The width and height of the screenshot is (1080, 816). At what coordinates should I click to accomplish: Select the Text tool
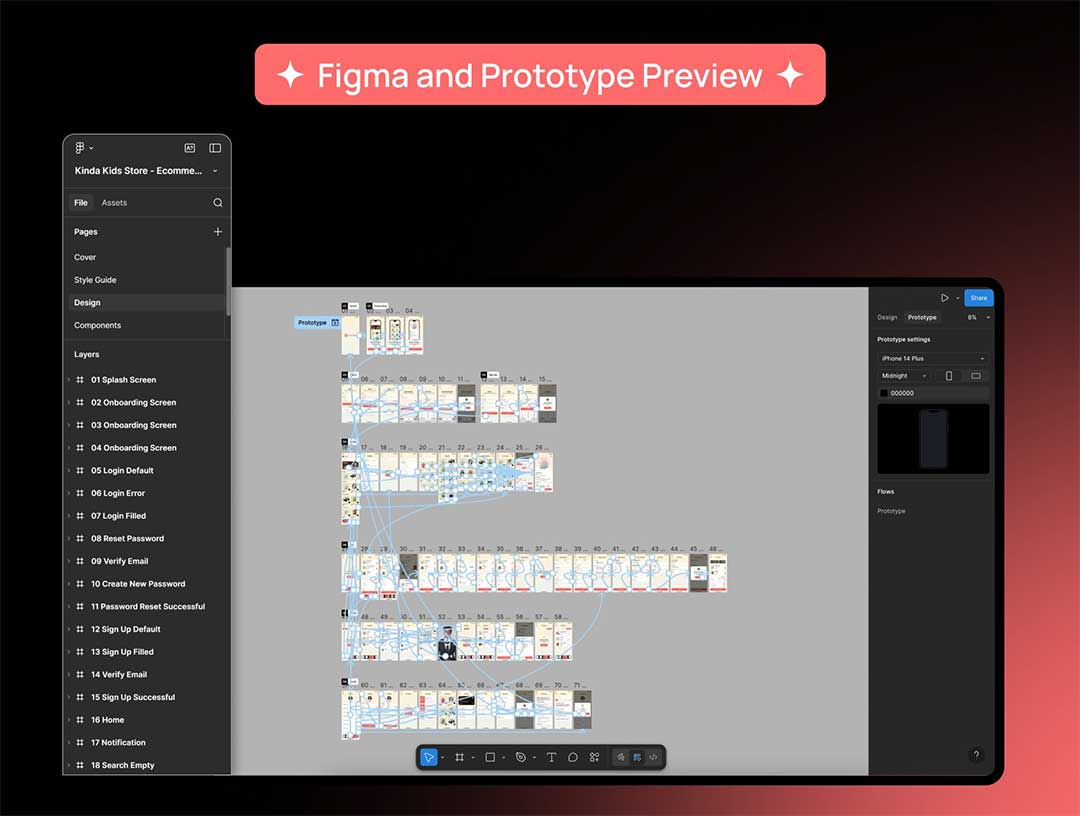click(551, 757)
